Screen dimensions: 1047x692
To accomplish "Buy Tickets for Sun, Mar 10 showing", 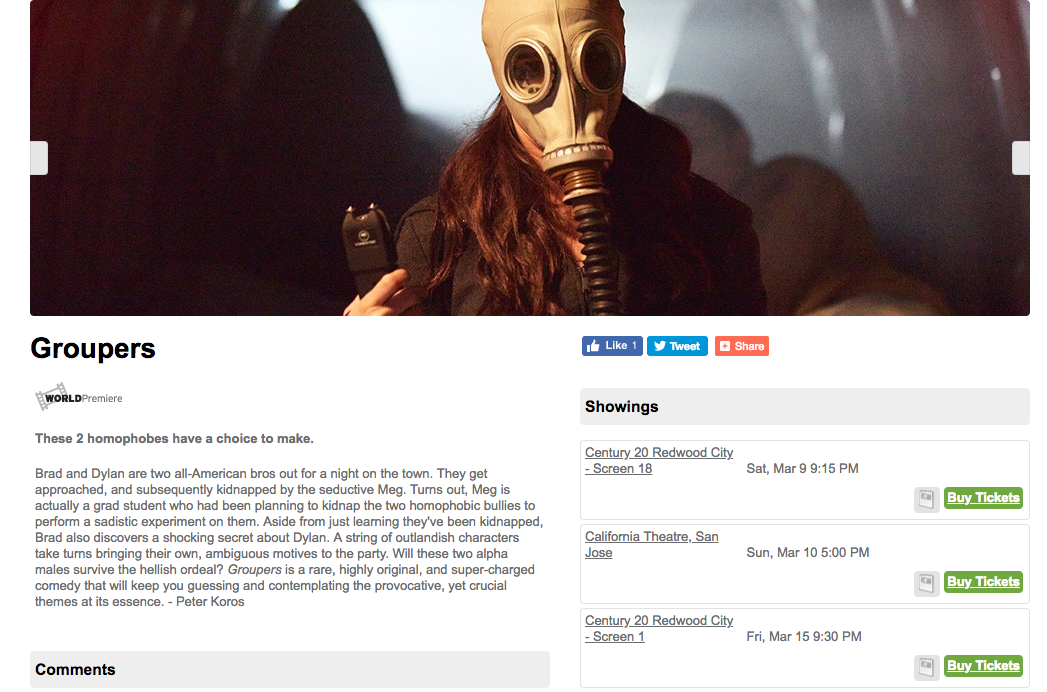I will point(983,582).
